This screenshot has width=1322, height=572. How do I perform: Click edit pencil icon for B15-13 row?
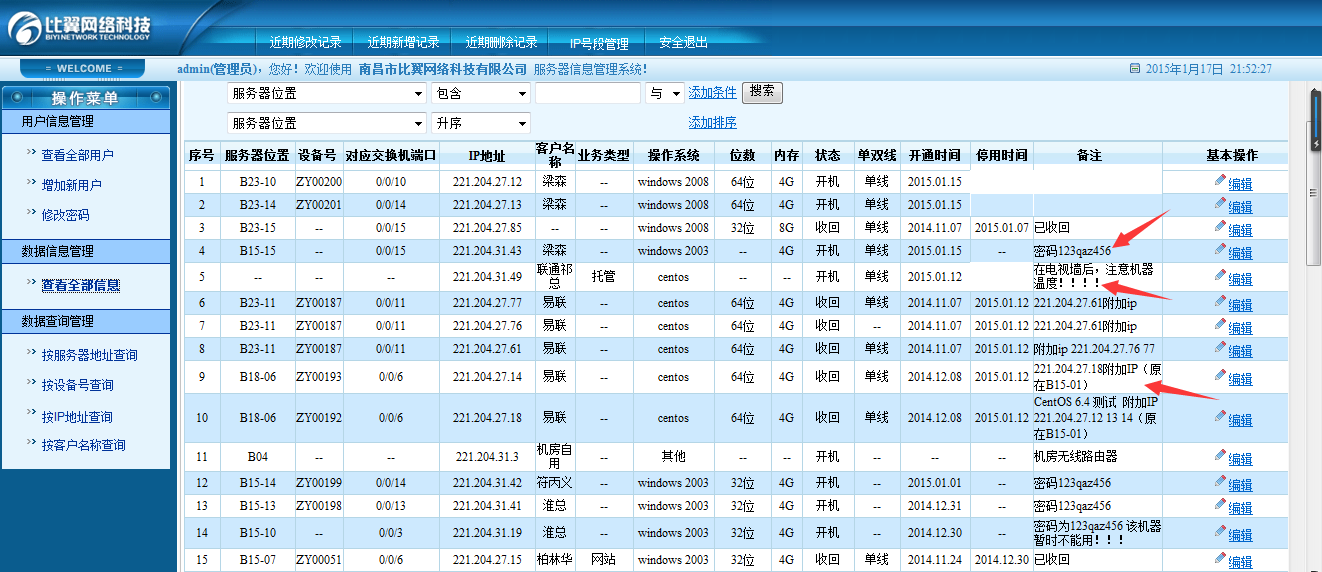click(1220, 504)
